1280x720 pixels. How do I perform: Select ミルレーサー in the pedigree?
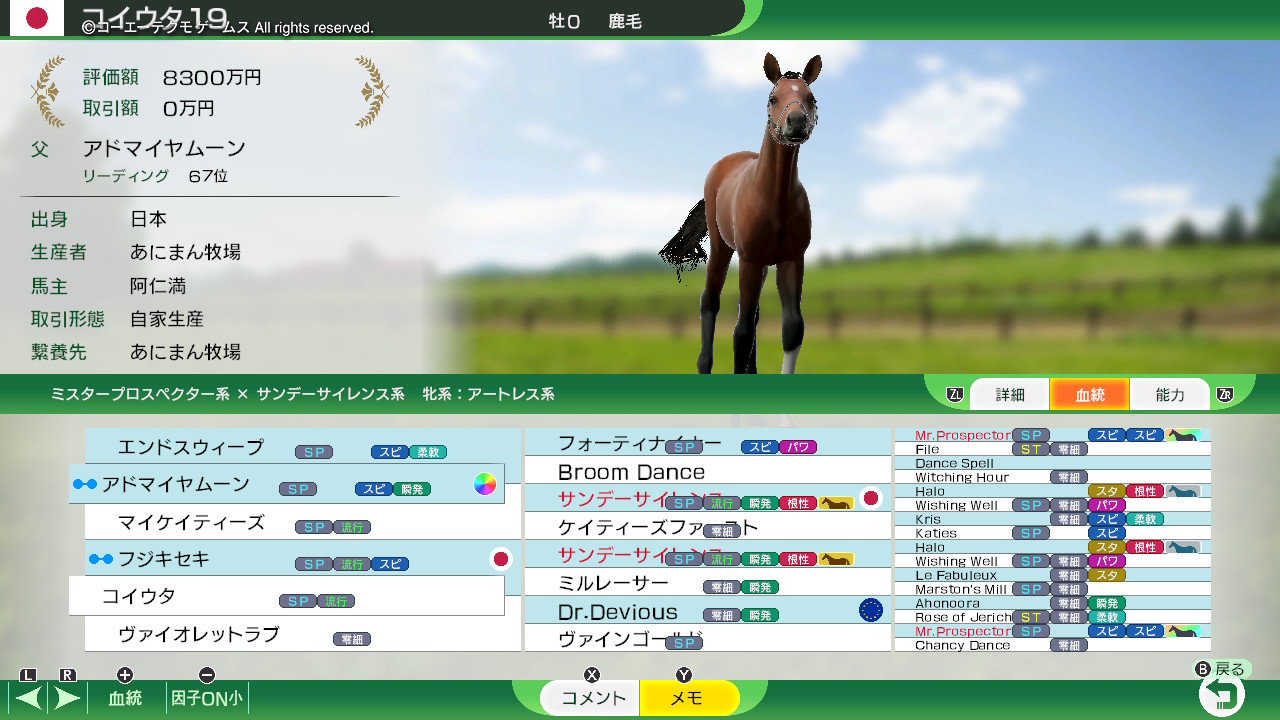708,583
